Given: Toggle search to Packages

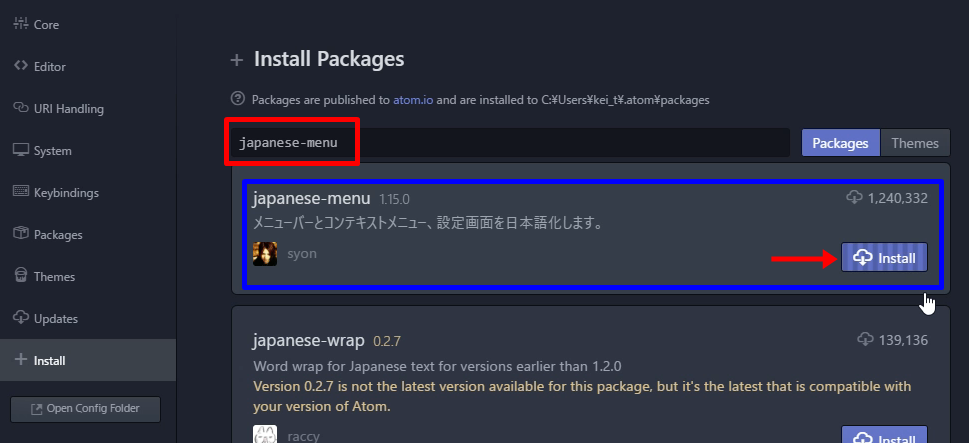Looking at the screenshot, I should 840,143.
